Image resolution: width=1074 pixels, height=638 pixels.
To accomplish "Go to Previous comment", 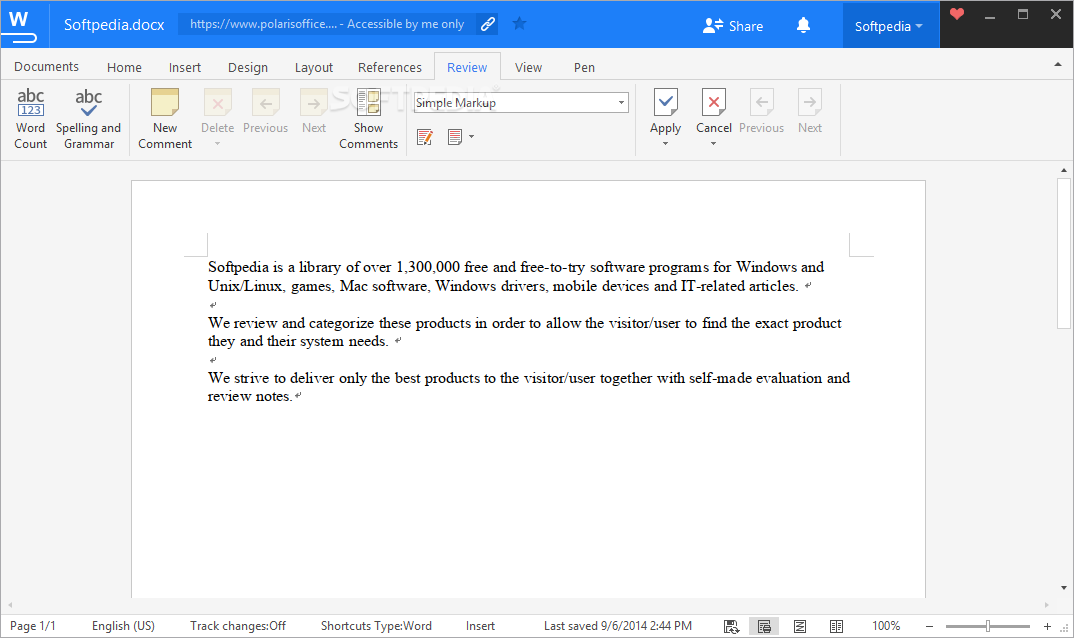I will (266, 112).
